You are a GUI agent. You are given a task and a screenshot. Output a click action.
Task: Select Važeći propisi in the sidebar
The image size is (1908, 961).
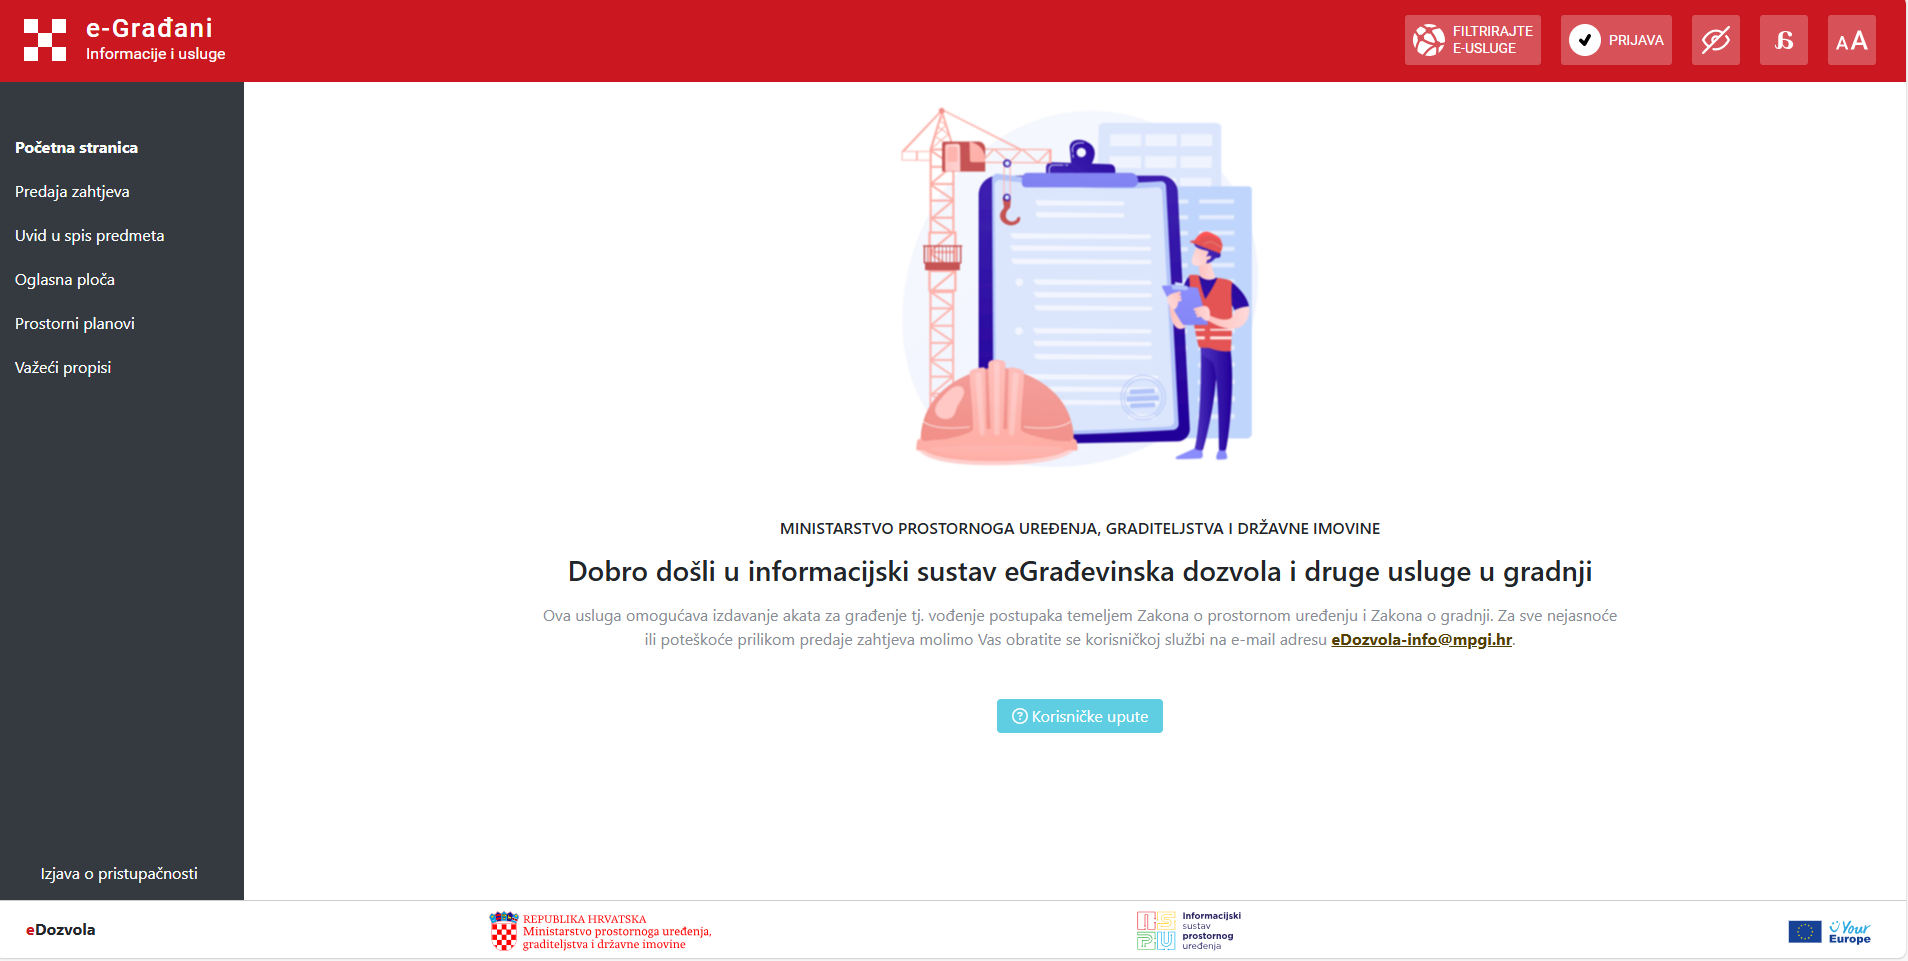click(63, 368)
